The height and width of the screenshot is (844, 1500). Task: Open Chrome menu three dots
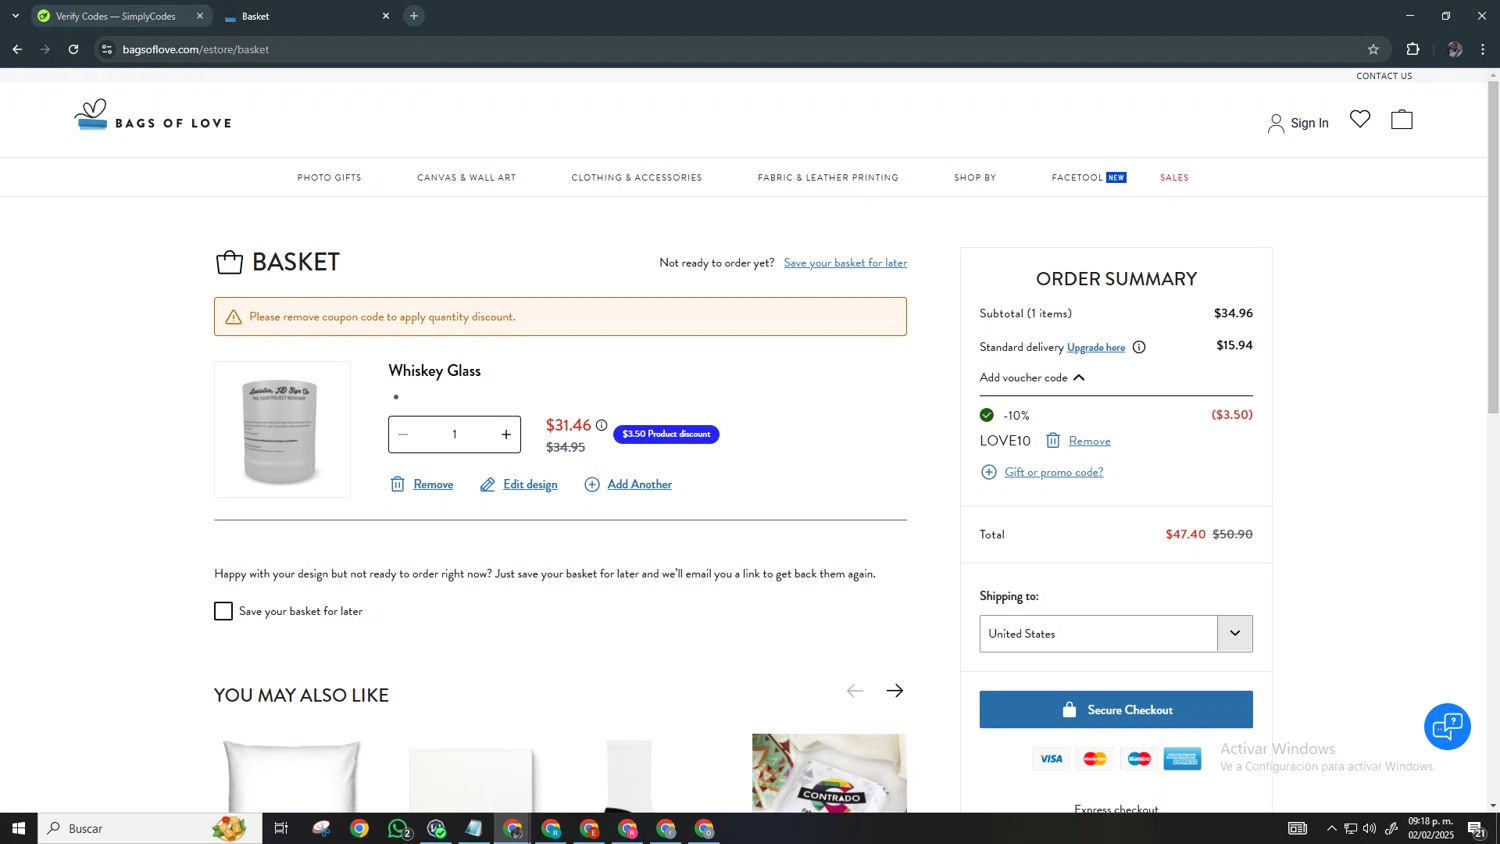pyautogui.click(x=1483, y=49)
